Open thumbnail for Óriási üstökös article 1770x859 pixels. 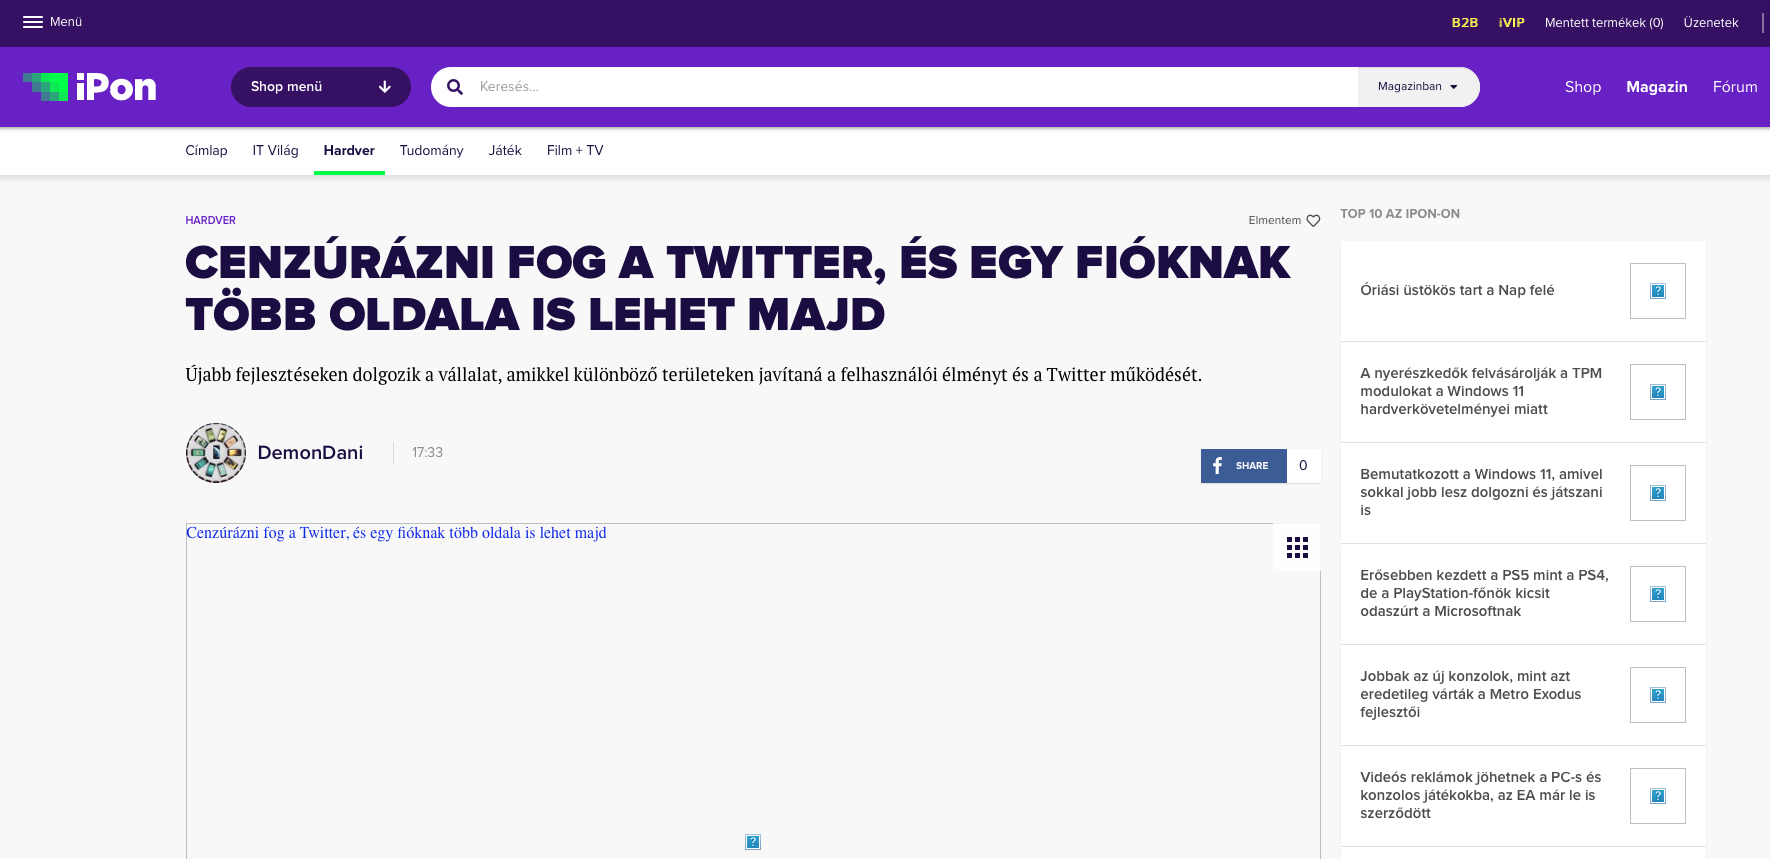tap(1657, 291)
